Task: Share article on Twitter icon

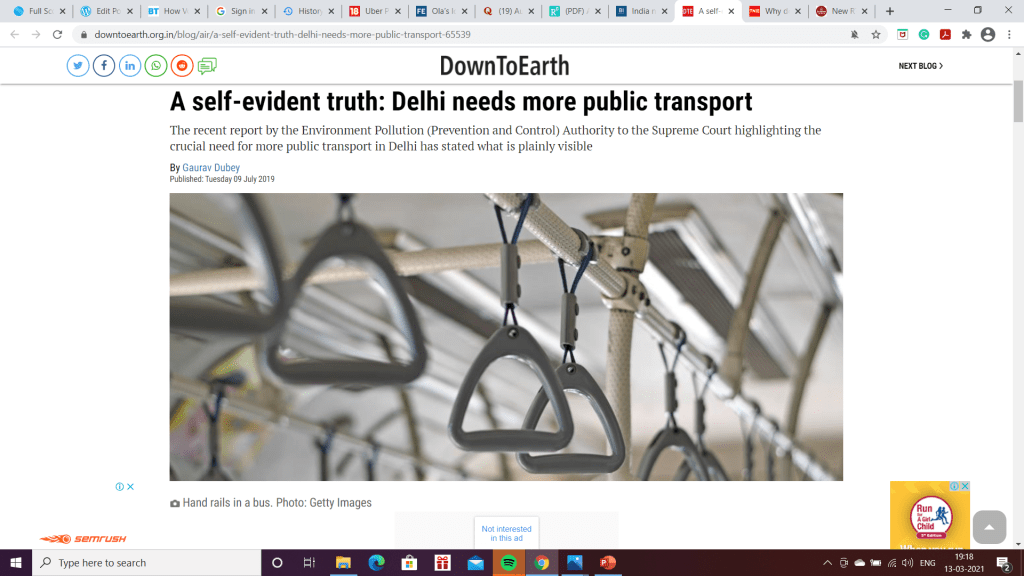Action: pyautogui.click(x=78, y=65)
